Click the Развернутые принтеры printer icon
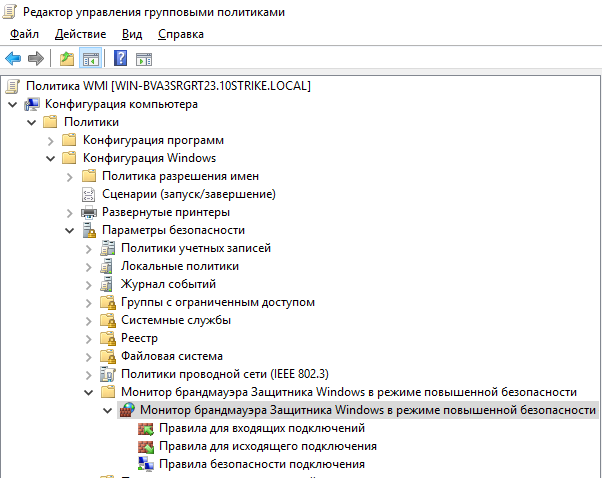This screenshot has width=602, height=478. [89, 212]
